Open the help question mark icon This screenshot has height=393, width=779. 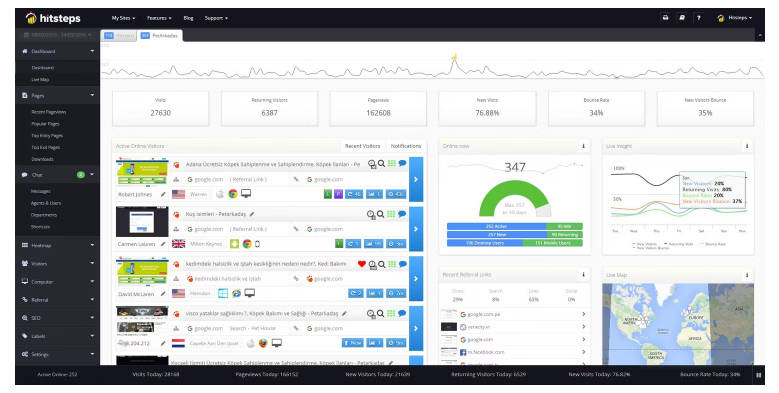coord(699,18)
